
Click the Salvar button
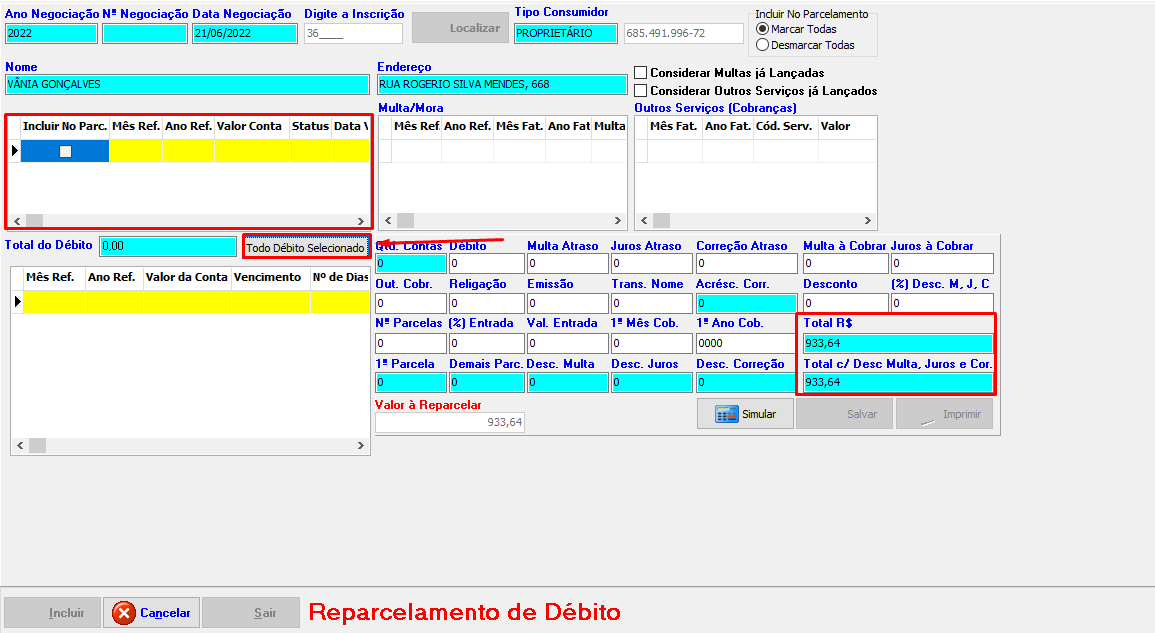tap(842, 414)
